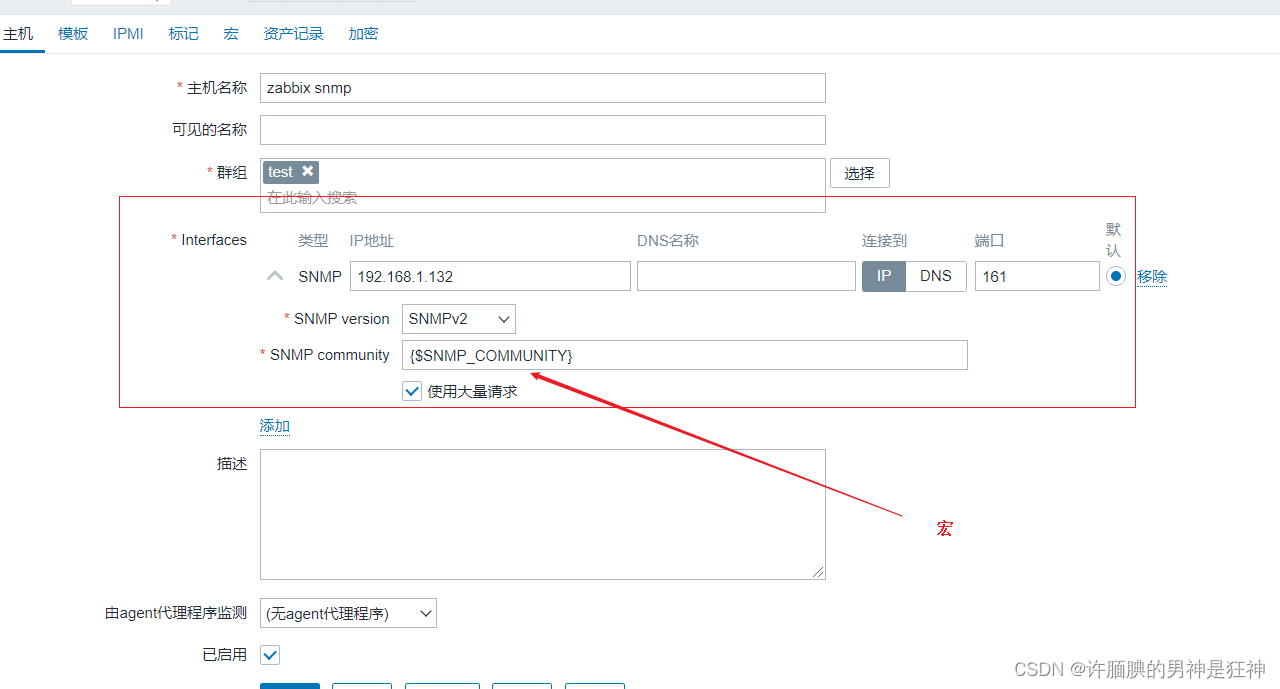This screenshot has width=1280, height=689.
Task: Go to the 标记 tab
Action: tap(184, 34)
